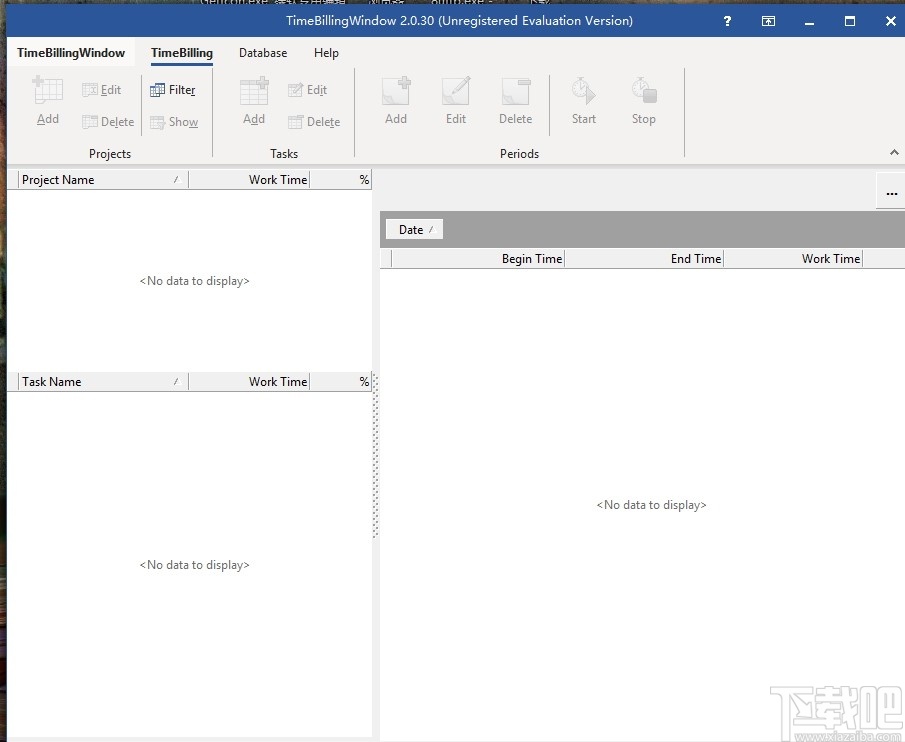Click Work Time header in the periods grid

click(x=793, y=258)
